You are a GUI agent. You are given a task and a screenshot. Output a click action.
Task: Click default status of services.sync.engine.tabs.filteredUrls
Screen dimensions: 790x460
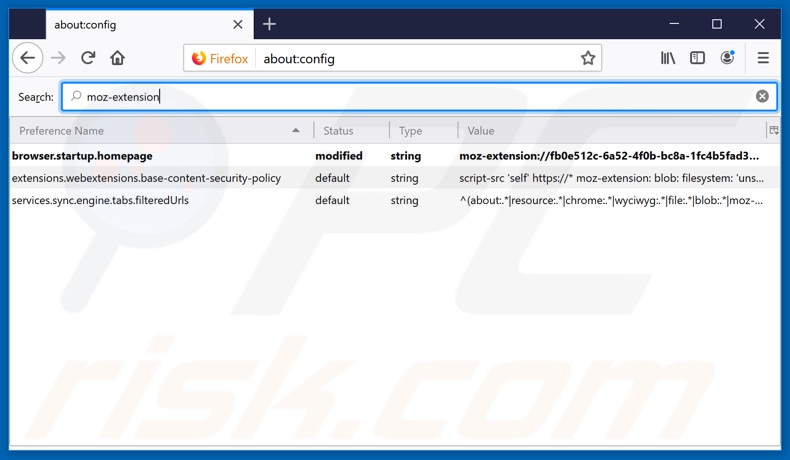point(332,200)
